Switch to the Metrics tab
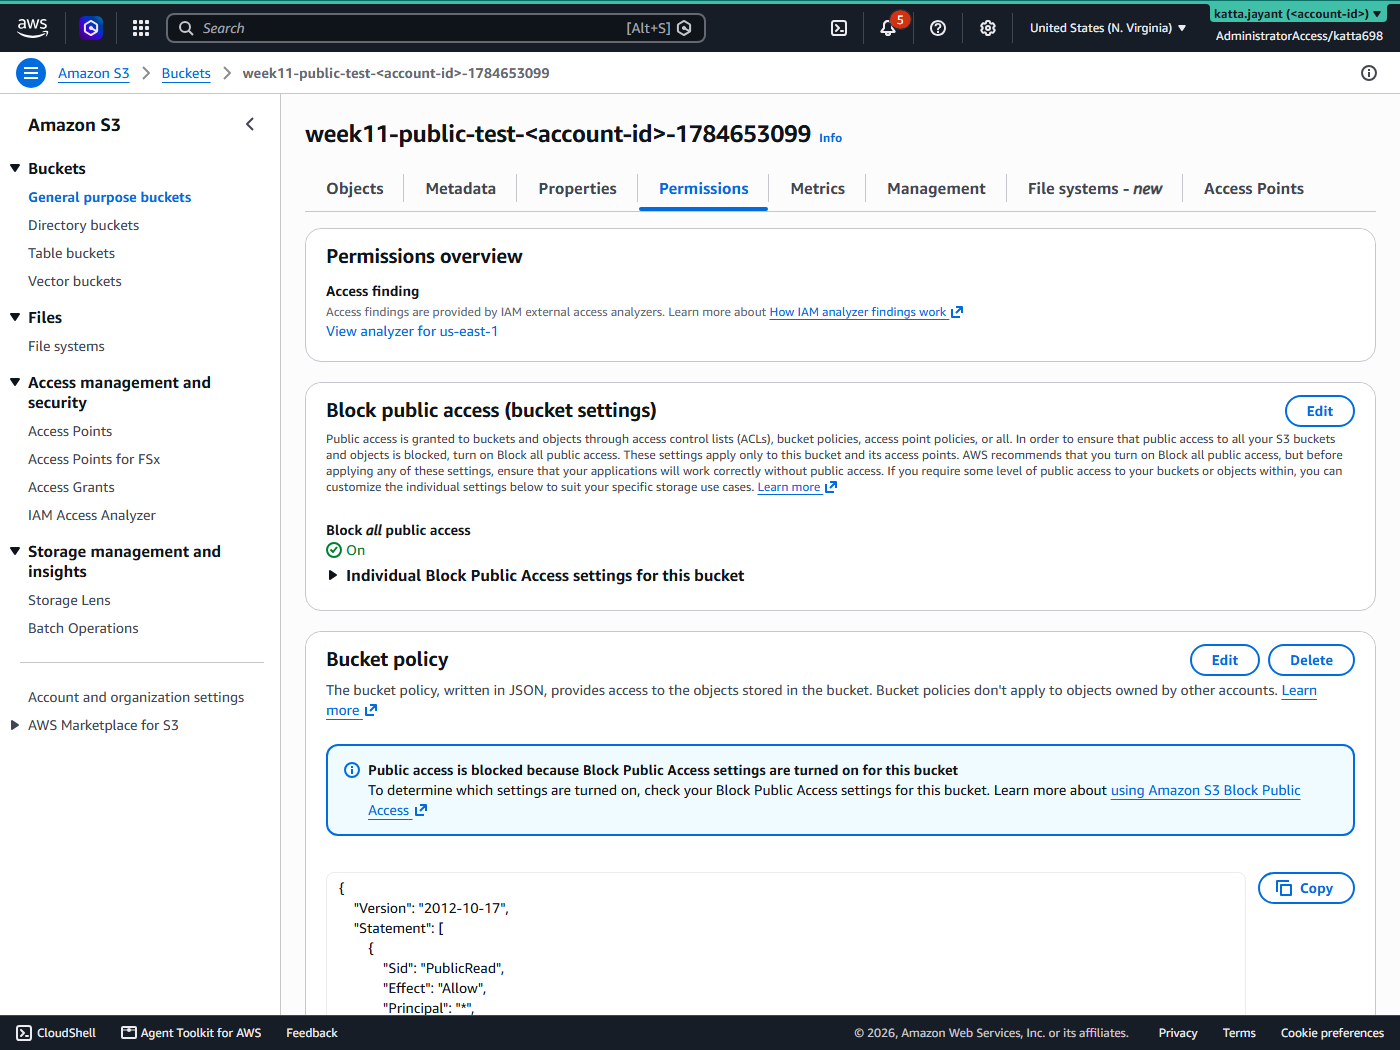Screen dimensions: 1400x1050 [x=818, y=188]
